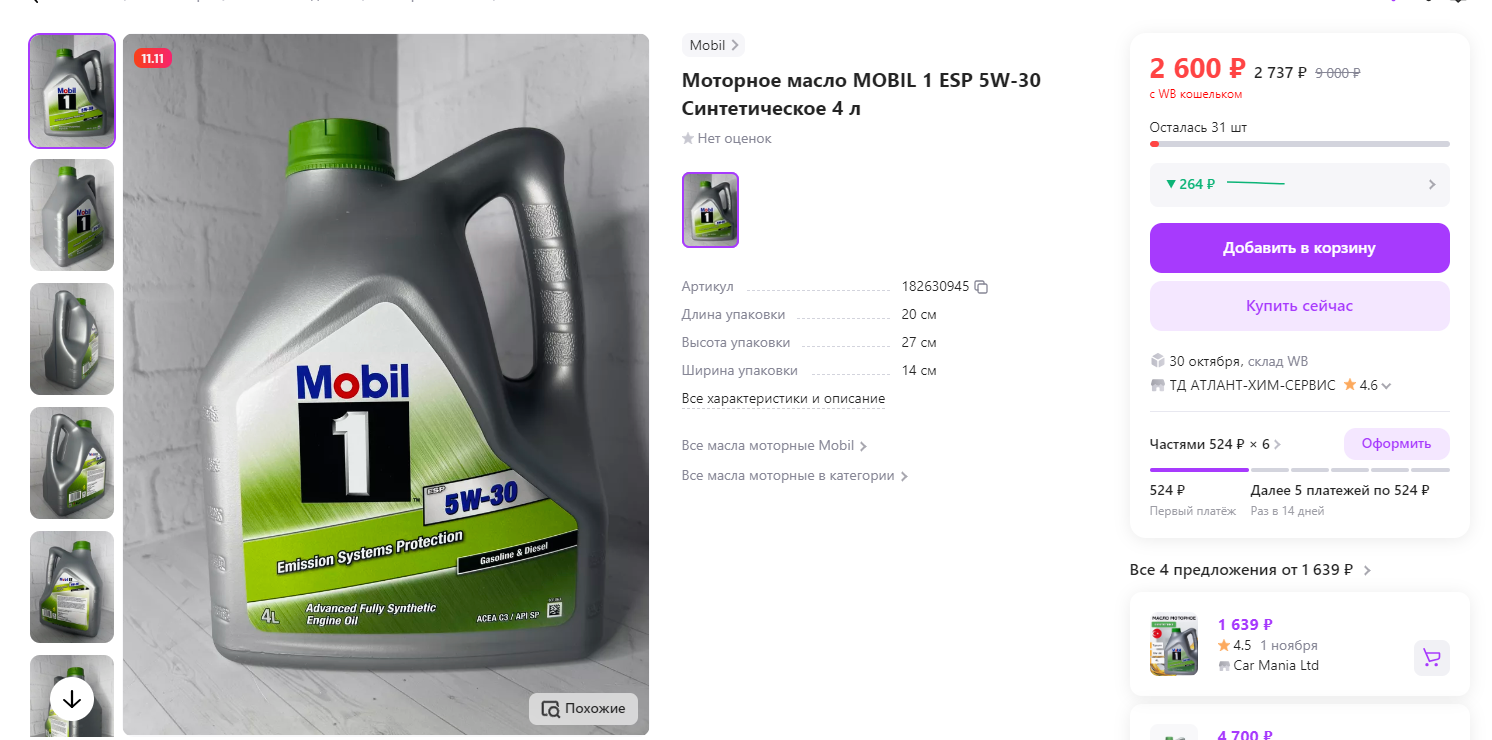This screenshot has height=740, width=1492.
Task: Copy the article number 182630945
Action: tap(981, 287)
